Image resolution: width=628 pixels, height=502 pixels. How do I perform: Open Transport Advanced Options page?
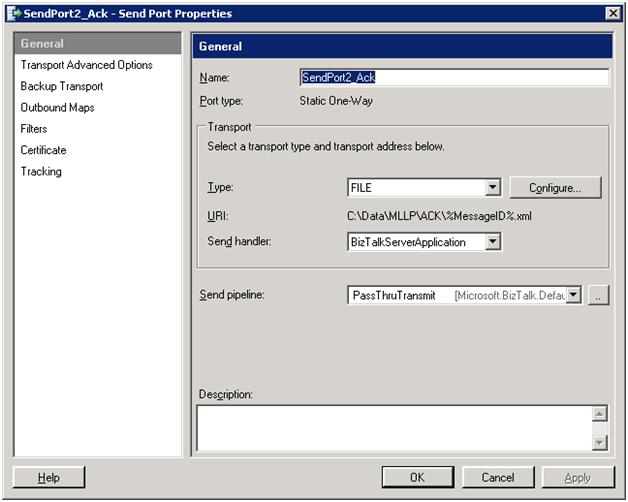coord(87,65)
